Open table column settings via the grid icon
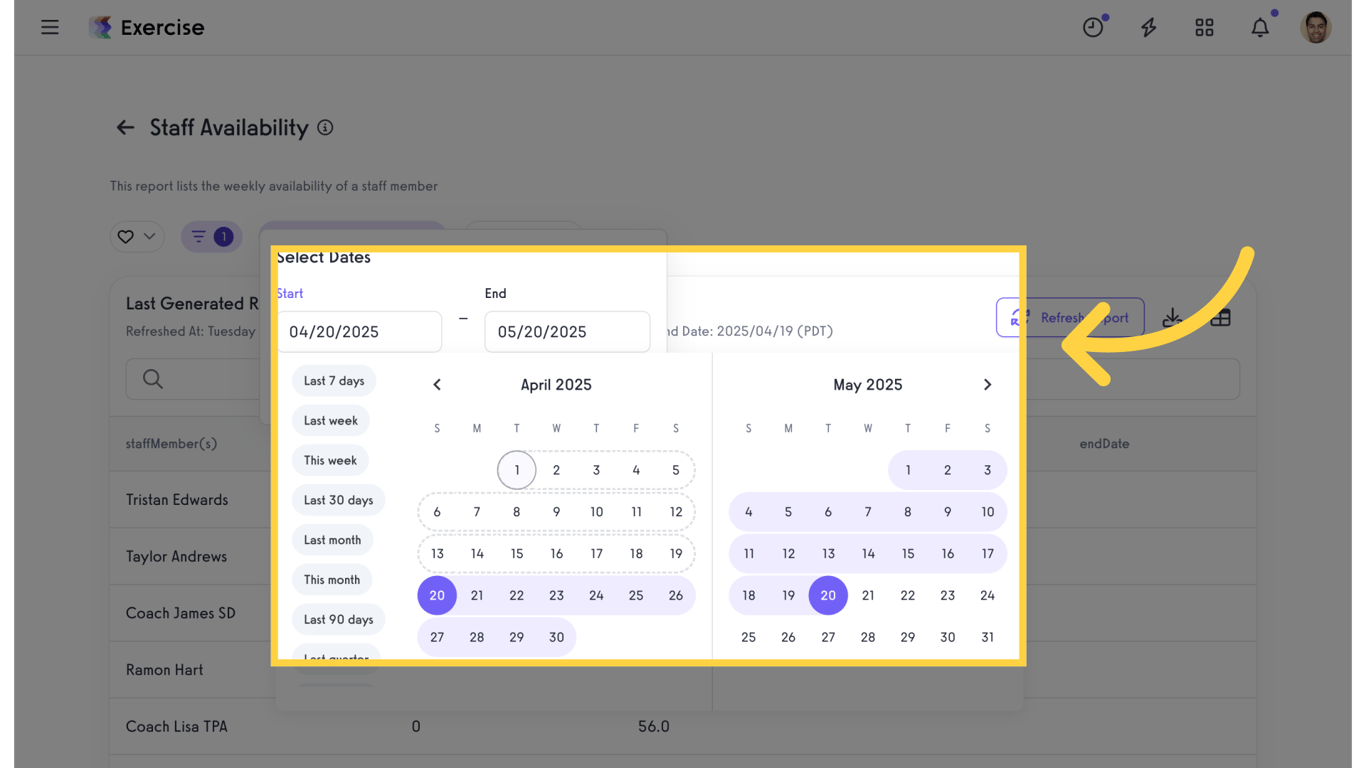The height and width of the screenshot is (768, 1366). (x=1220, y=317)
